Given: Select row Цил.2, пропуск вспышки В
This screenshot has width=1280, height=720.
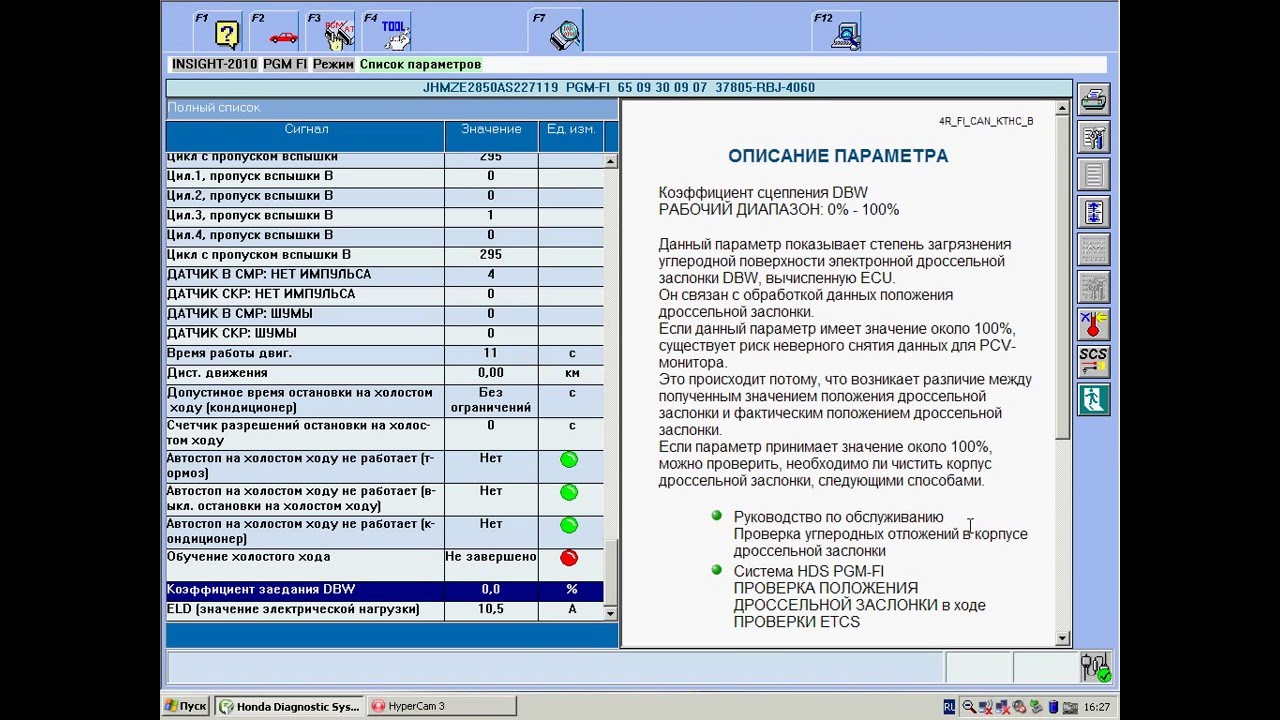Looking at the screenshot, I should click(x=385, y=196).
